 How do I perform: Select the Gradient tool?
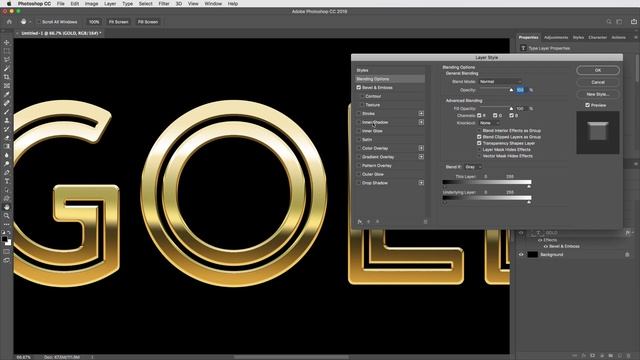point(7,146)
